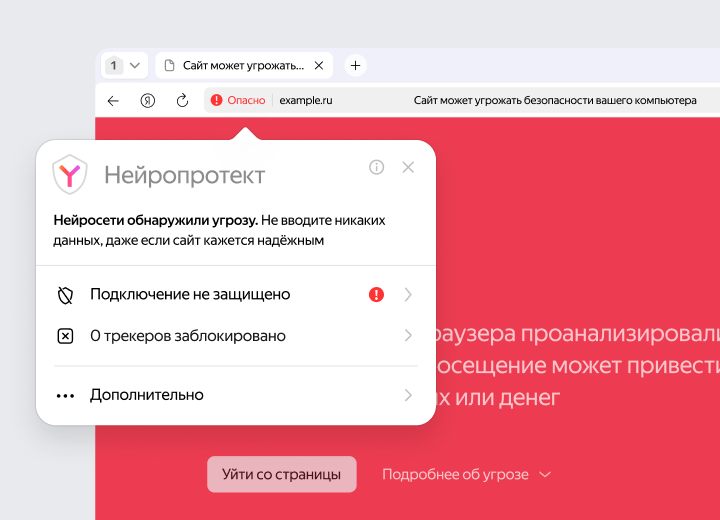720x520 pixels.
Task: Open the "Подробнее об угрозе" link
Action: coord(455,474)
